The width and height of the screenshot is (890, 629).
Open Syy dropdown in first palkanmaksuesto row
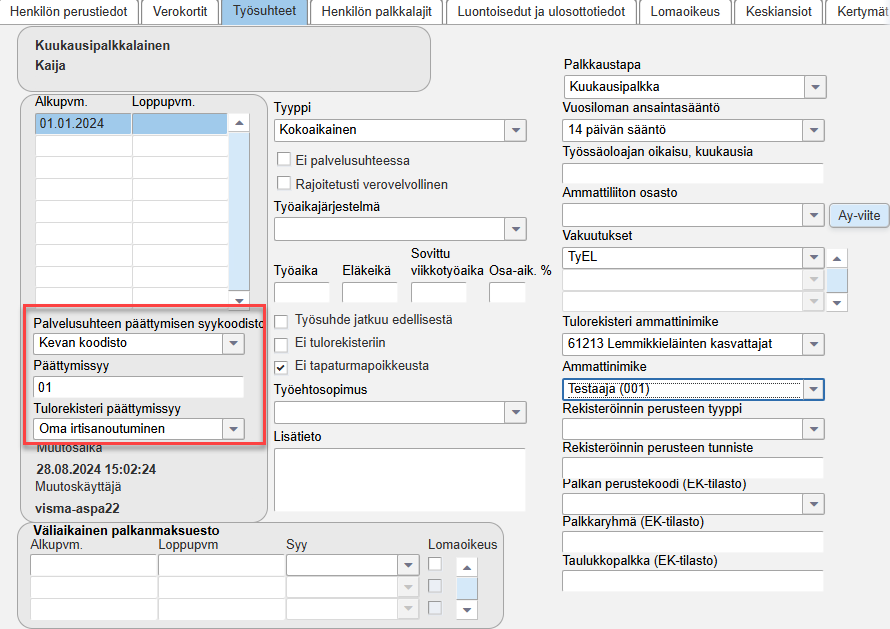[408, 565]
